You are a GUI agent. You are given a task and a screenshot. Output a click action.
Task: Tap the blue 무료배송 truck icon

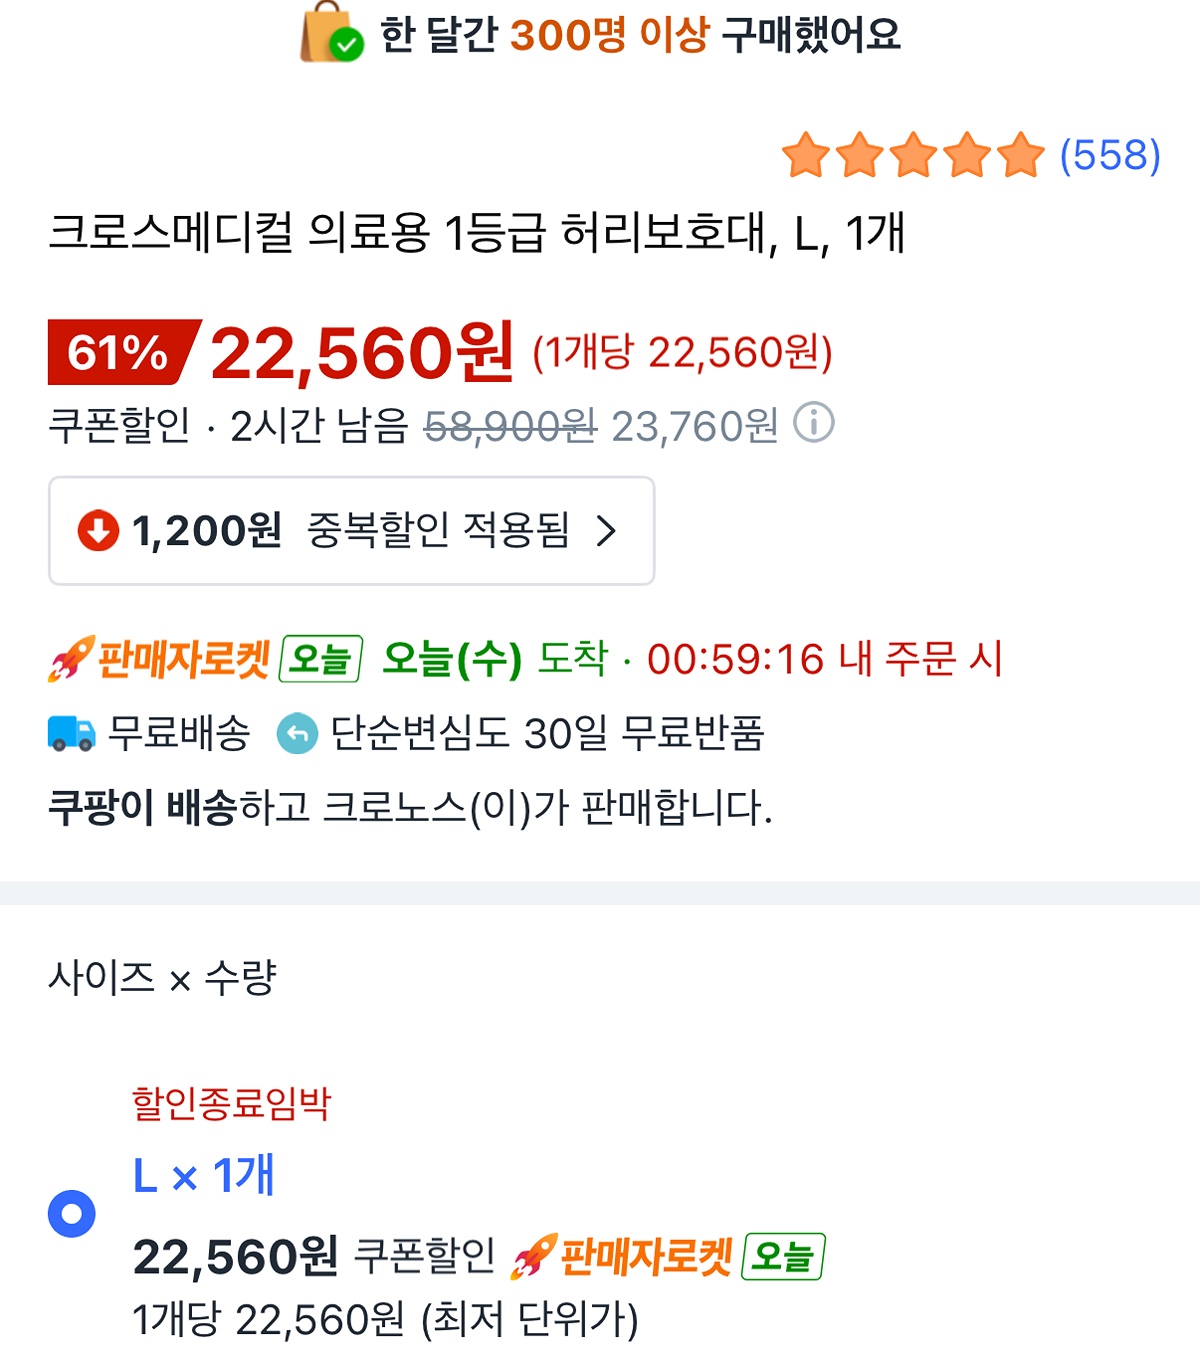72,734
